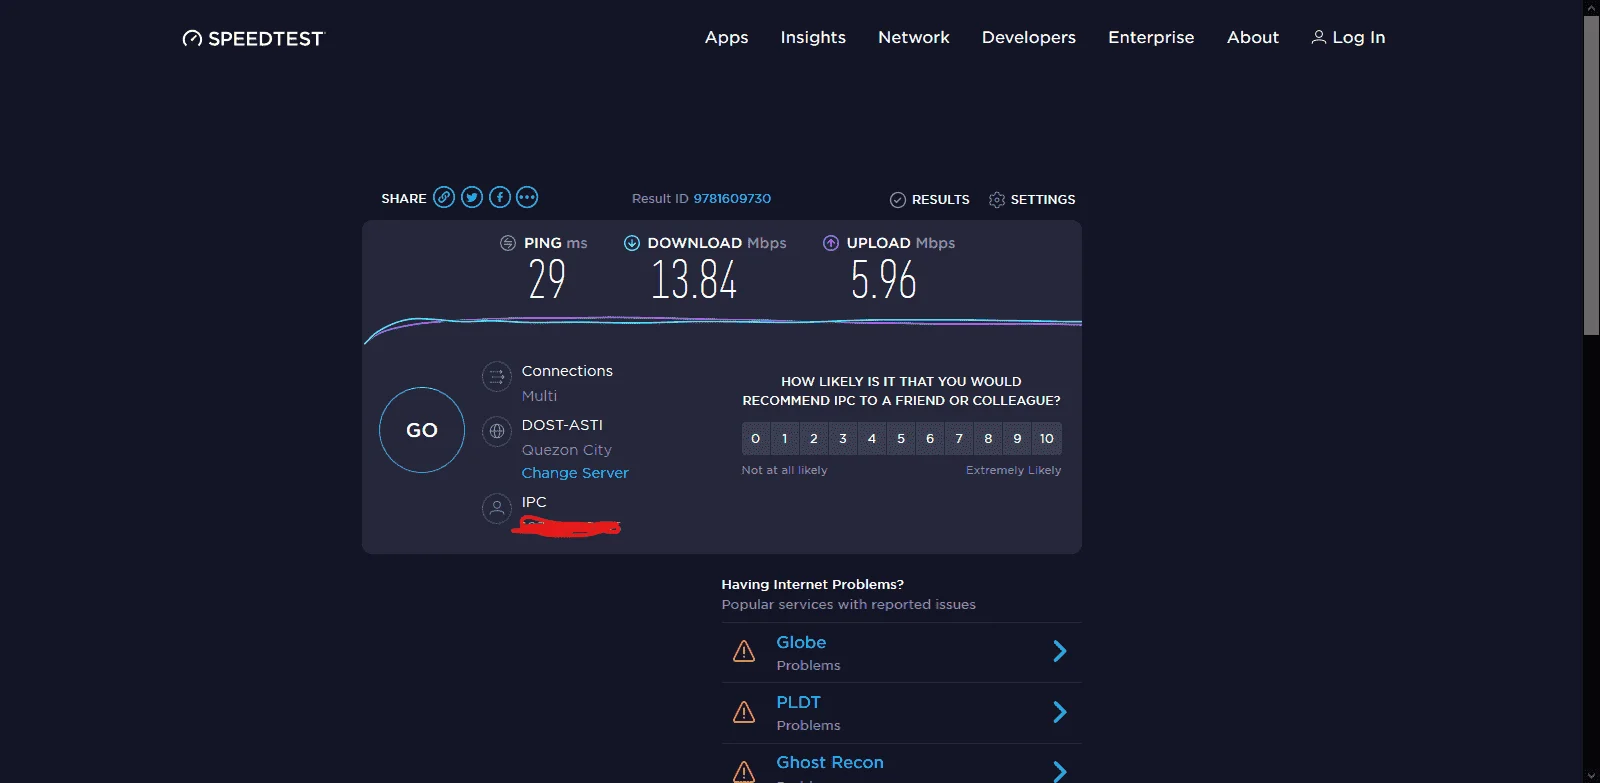Open the PLDT problems link
Viewport: 1600px width, 783px height.
798,702
